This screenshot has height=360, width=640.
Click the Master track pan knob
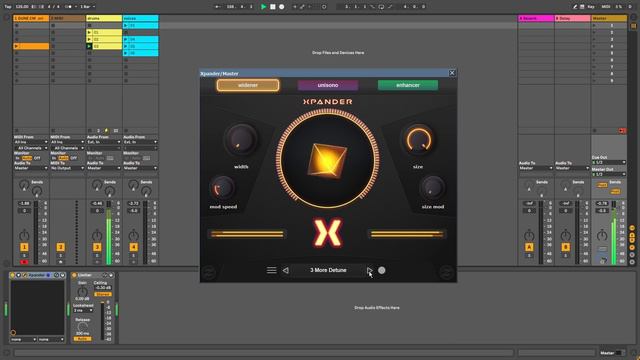click(x=602, y=235)
